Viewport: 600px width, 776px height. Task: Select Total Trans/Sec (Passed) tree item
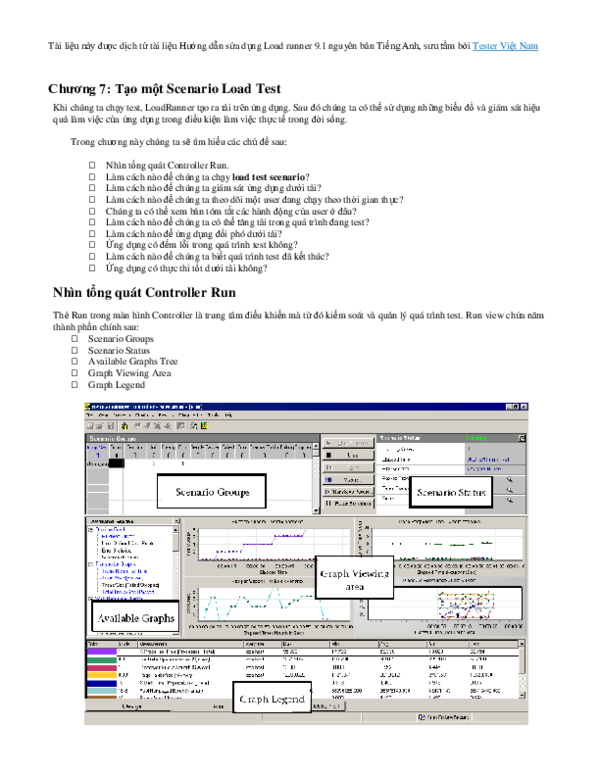(128, 592)
